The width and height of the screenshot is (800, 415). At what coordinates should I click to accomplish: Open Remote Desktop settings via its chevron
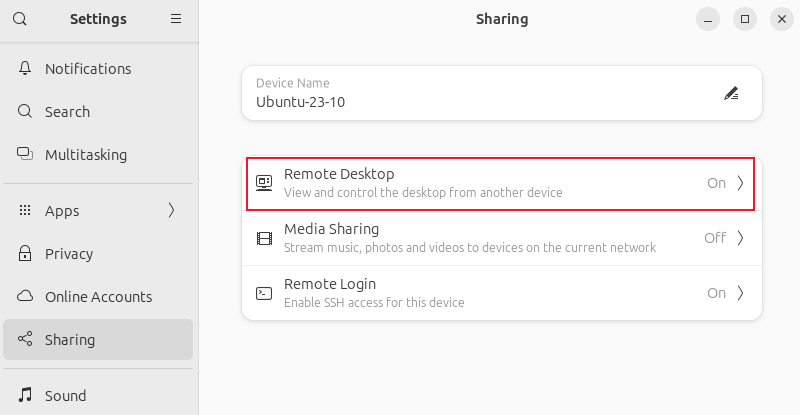pyautogui.click(x=740, y=183)
